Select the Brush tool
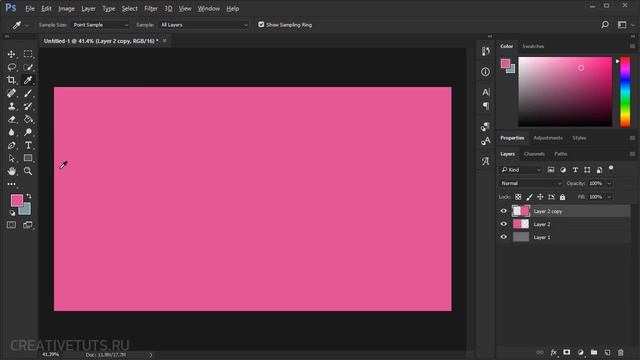Image resolution: width=640 pixels, height=360 pixels. (28, 93)
